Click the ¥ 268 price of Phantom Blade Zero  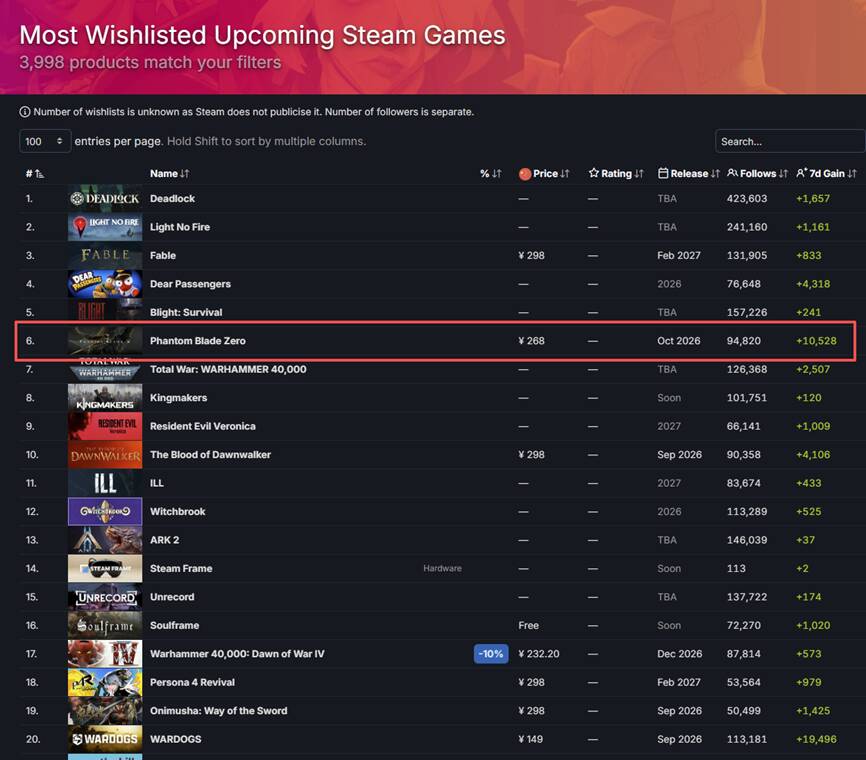point(531,341)
